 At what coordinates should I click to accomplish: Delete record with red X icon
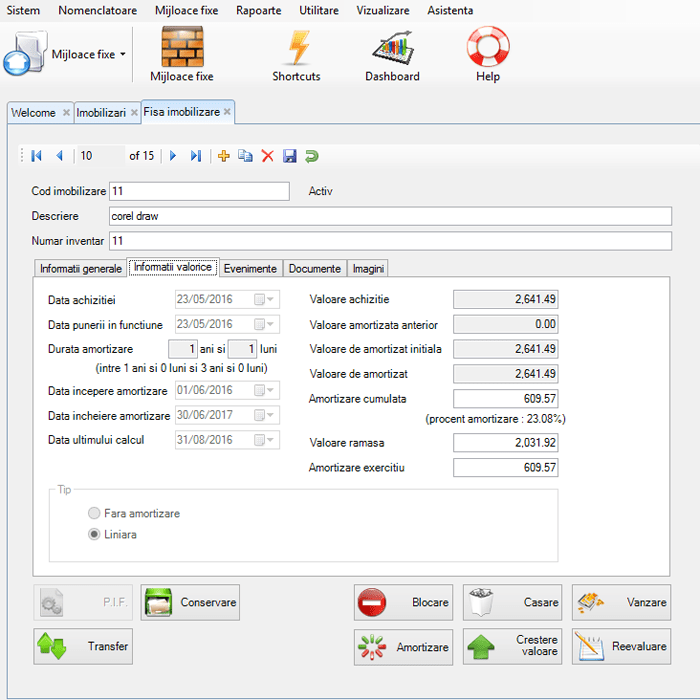(267, 156)
